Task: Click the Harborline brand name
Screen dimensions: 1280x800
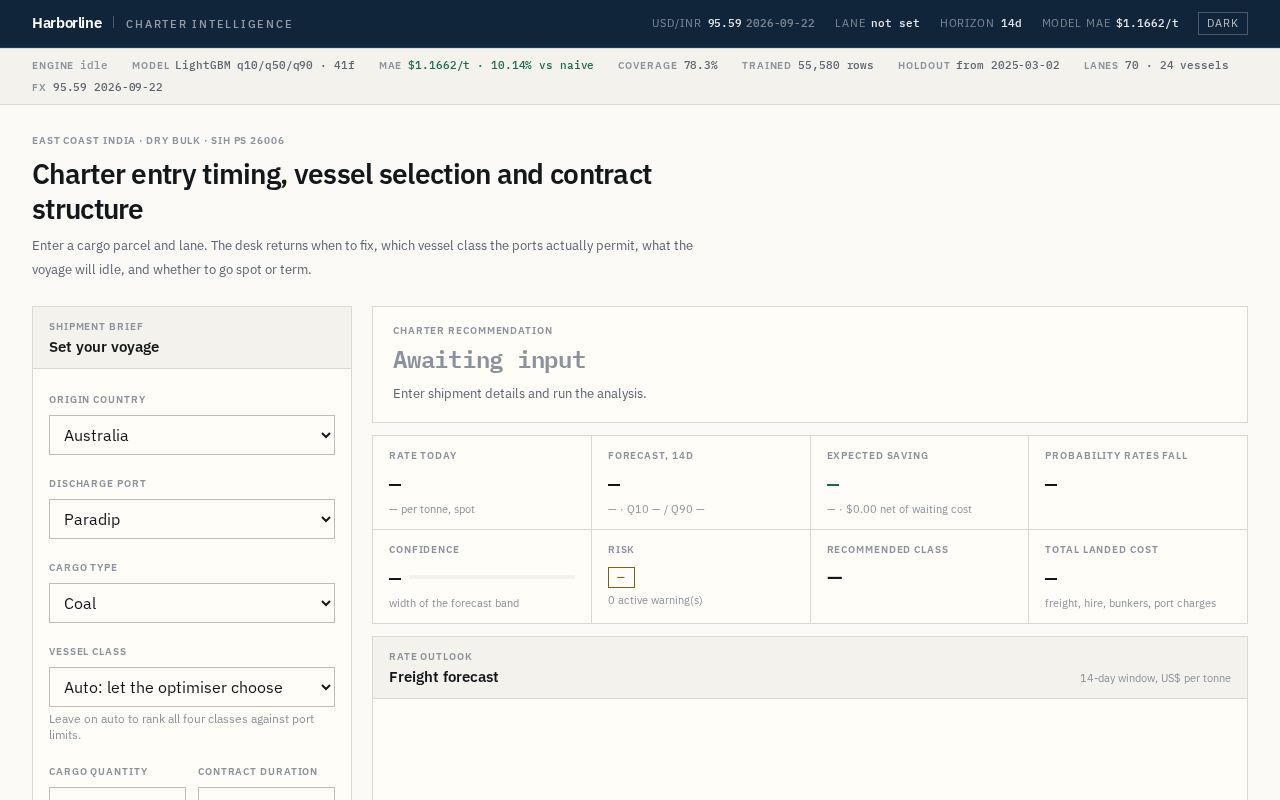Action: (x=67, y=23)
